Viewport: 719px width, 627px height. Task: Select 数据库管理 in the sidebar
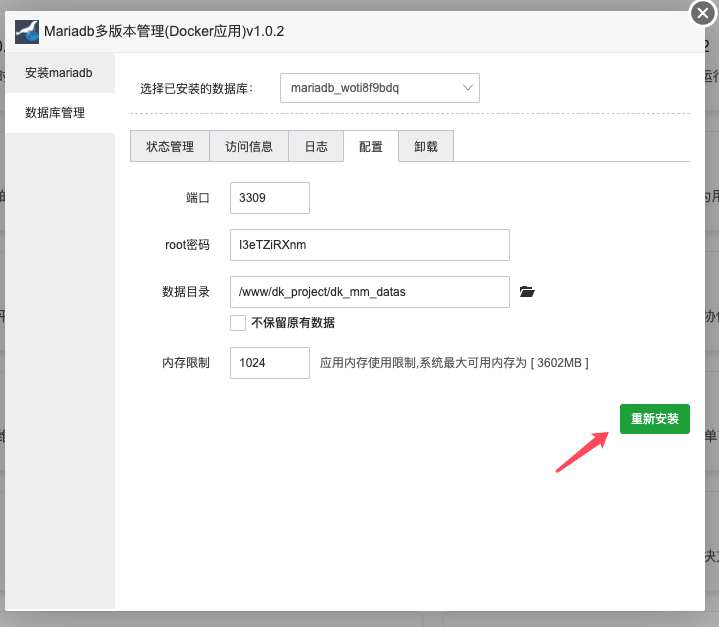pos(60,113)
